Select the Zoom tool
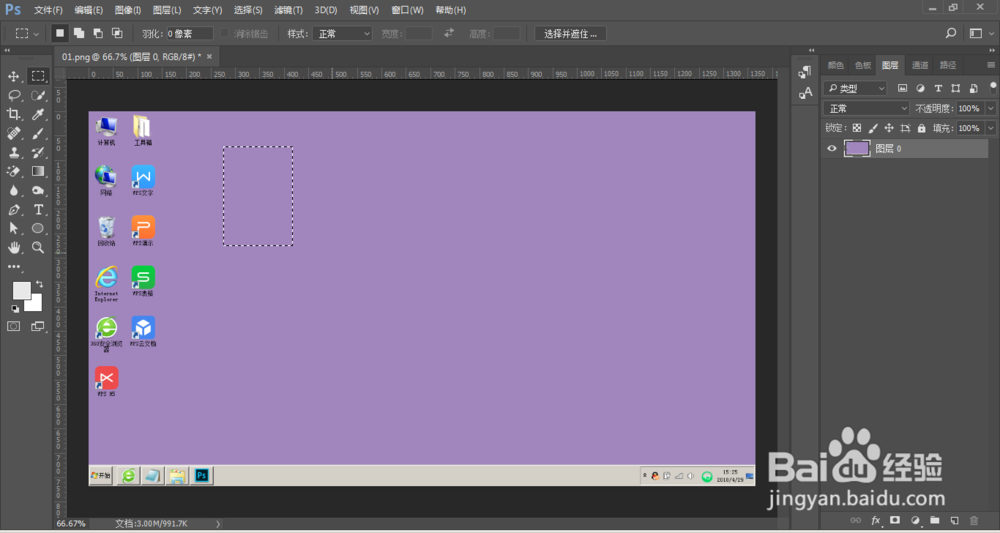Image resolution: width=1000 pixels, height=533 pixels. click(x=38, y=247)
